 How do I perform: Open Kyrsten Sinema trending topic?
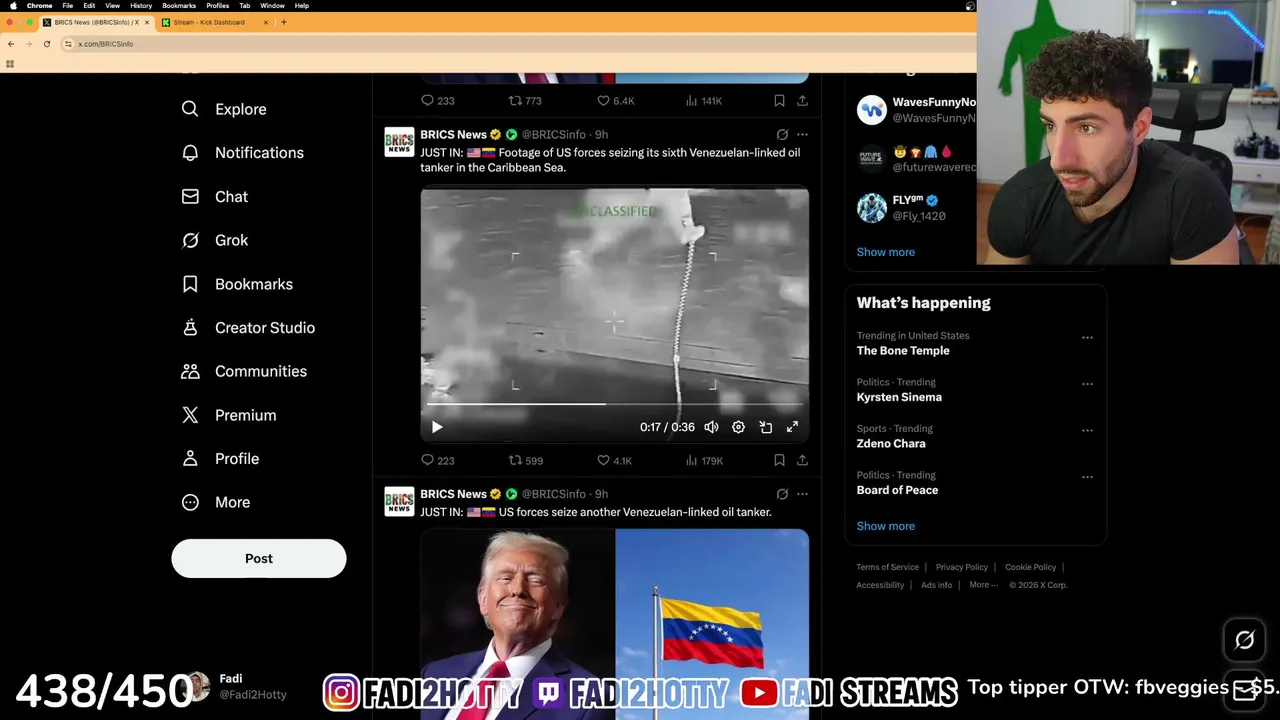(x=899, y=397)
